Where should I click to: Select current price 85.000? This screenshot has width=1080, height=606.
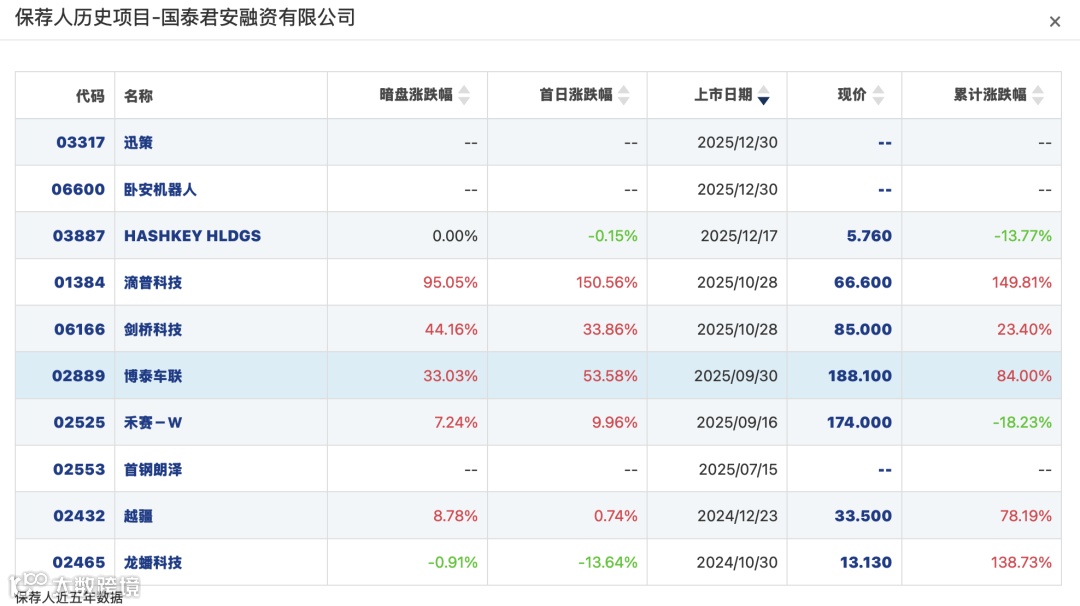pyautogui.click(x=863, y=329)
